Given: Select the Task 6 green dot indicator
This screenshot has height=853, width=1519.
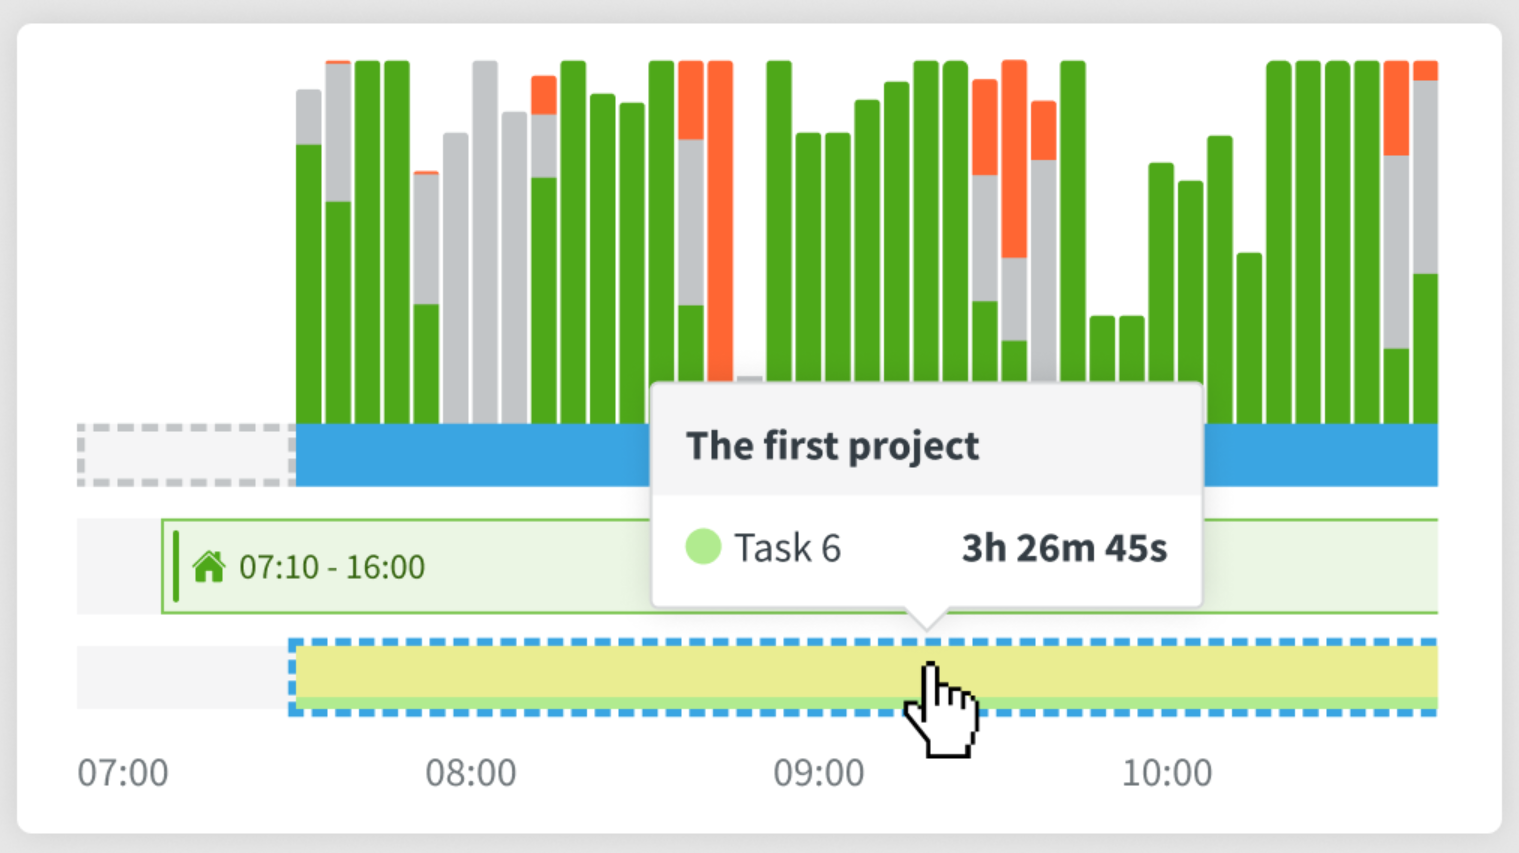Looking at the screenshot, I should pyautogui.click(x=702, y=547).
